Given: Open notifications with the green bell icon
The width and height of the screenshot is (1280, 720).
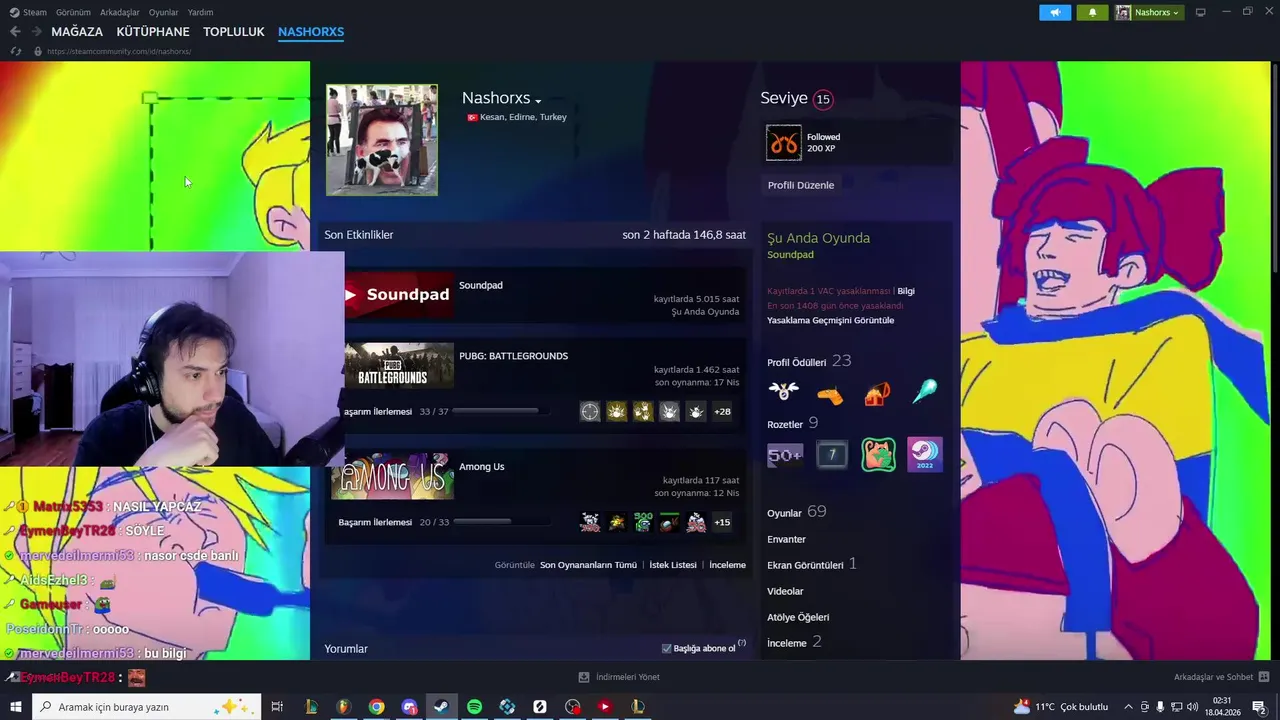Looking at the screenshot, I should pos(1092,12).
